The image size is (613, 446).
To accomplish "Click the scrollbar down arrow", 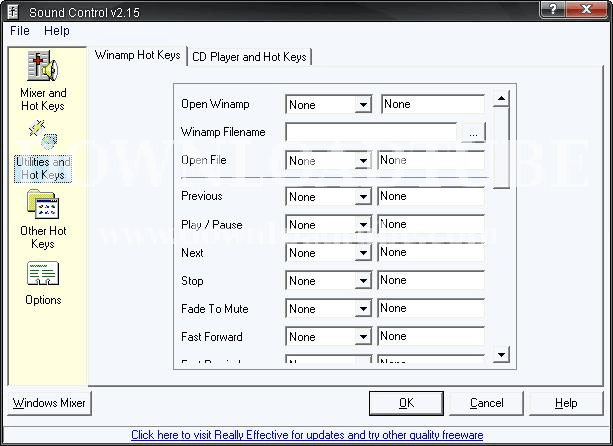I will point(502,355).
